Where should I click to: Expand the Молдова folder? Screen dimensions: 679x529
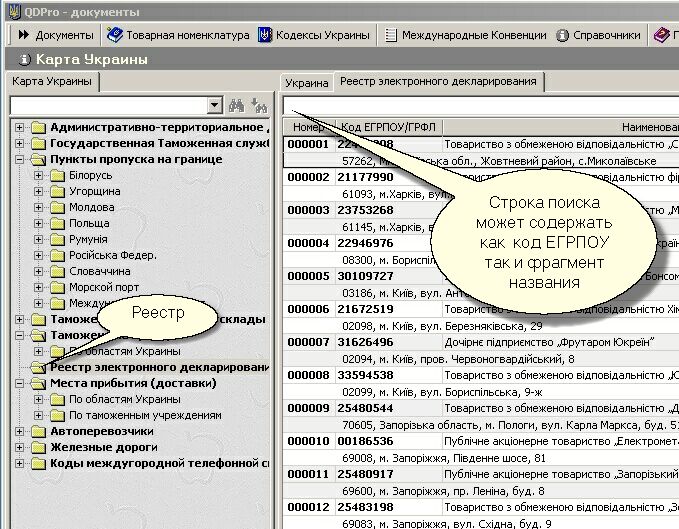pos(39,207)
